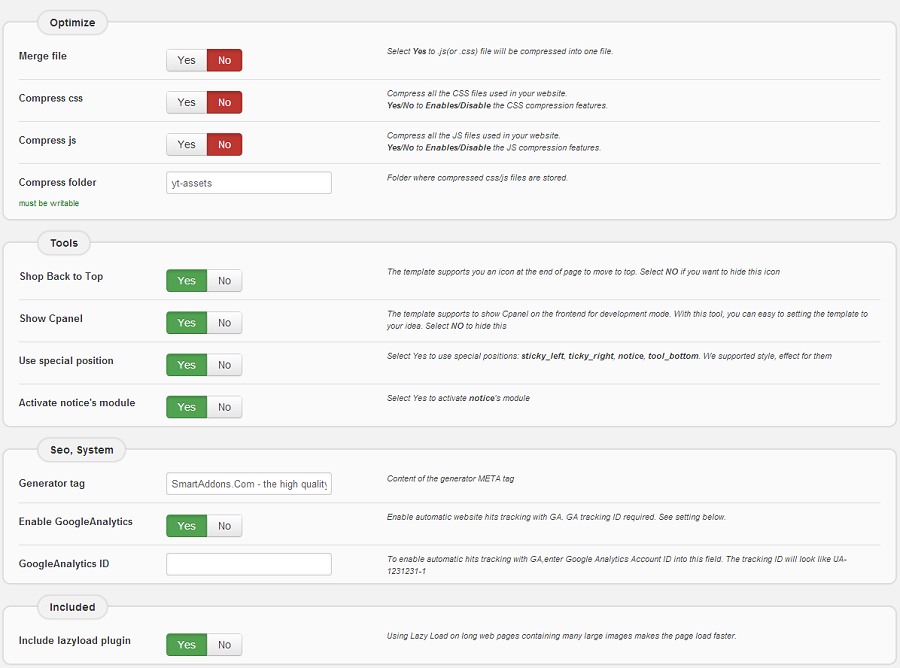This screenshot has width=900, height=668.
Task: Turn off Include lazyload plugin
Action: pos(224,645)
